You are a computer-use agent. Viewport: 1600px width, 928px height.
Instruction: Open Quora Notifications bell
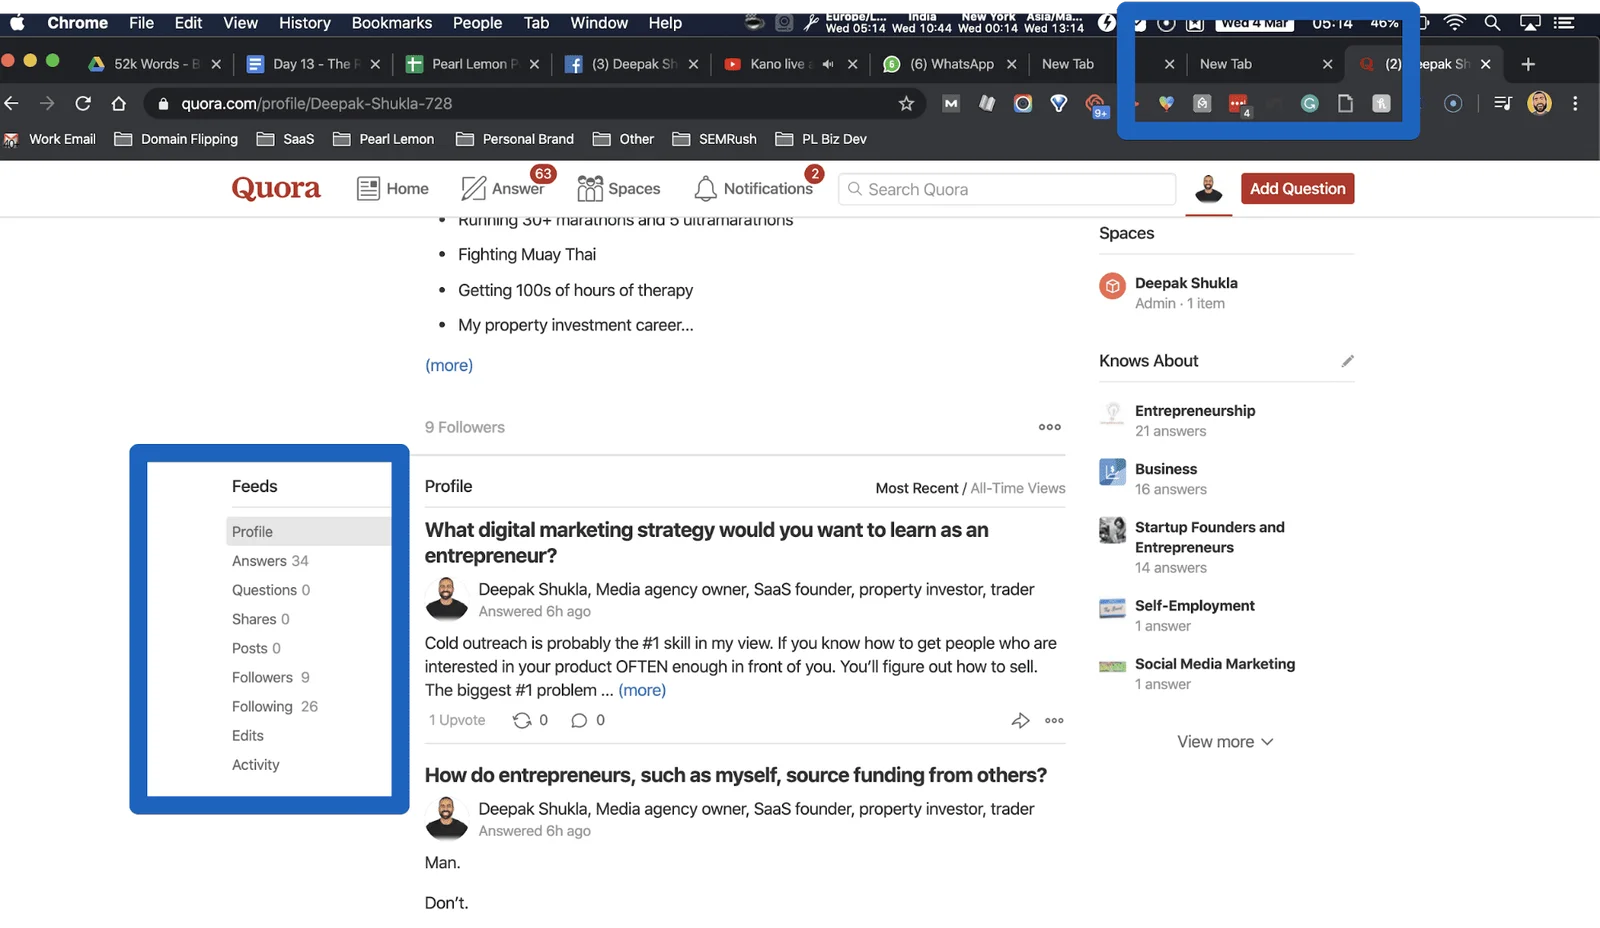pos(754,188)
